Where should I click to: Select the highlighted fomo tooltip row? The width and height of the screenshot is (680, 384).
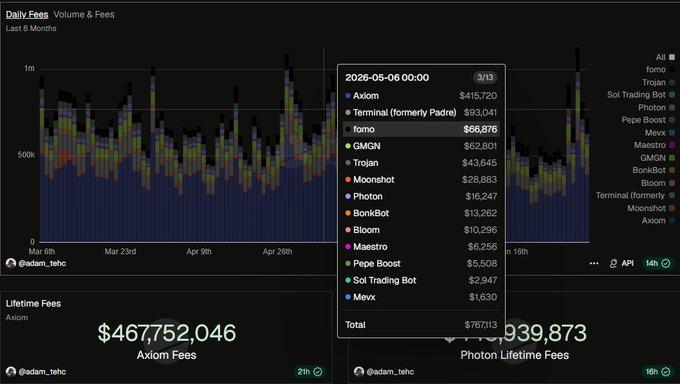click(x=421, y=129)
